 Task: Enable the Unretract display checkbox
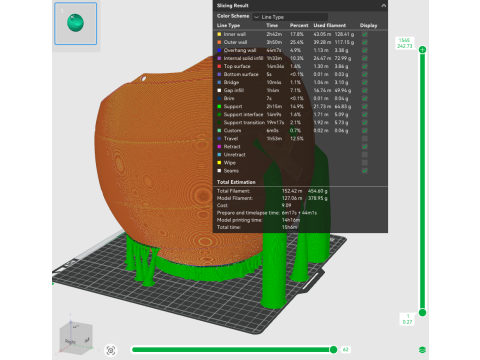pos(365,155)
